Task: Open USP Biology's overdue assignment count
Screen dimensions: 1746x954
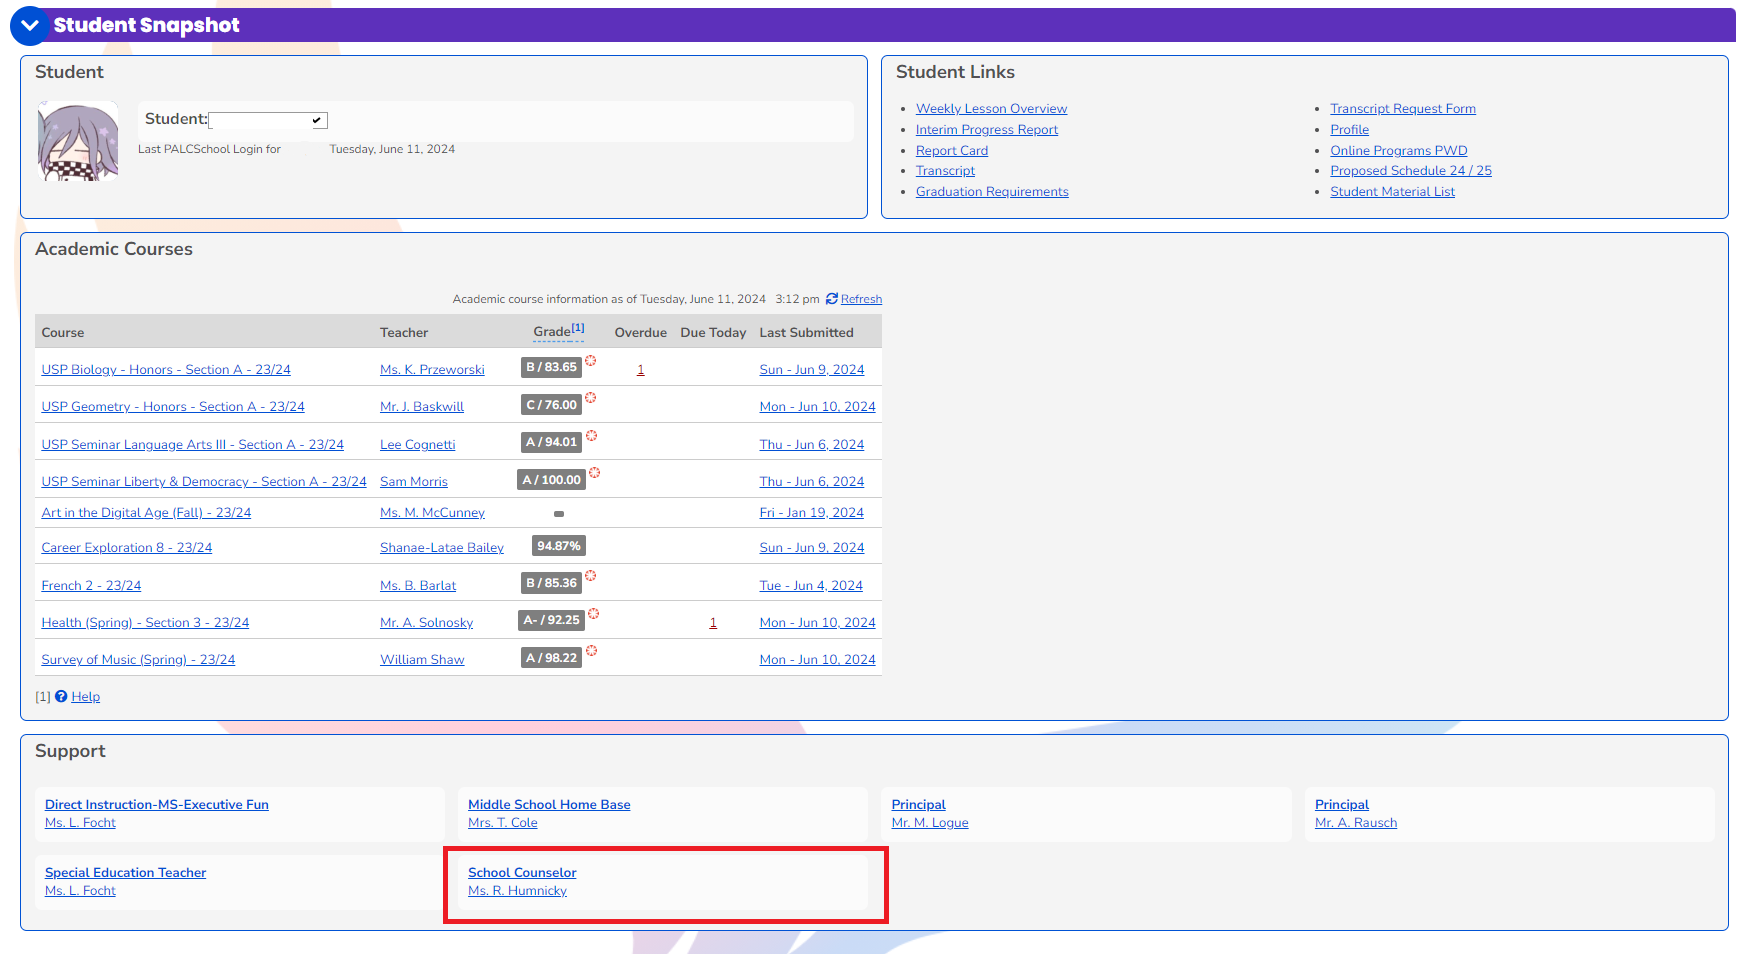Action: coord(640,369)
